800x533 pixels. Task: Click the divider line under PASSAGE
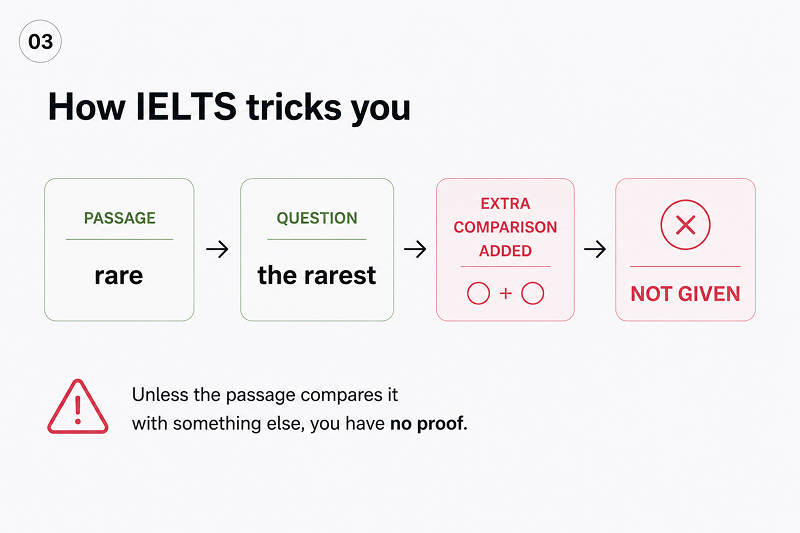[x=119, y=239]
